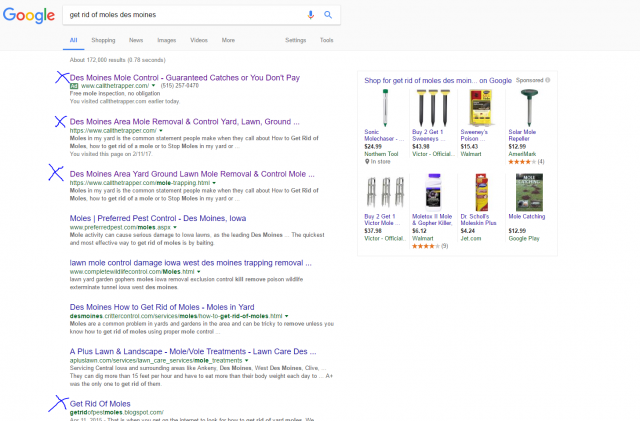This screenshot has width=640, height=421.
Task: Click the Buy 2 Get 1 Sweeneys product image
Action: click(433, 108)
